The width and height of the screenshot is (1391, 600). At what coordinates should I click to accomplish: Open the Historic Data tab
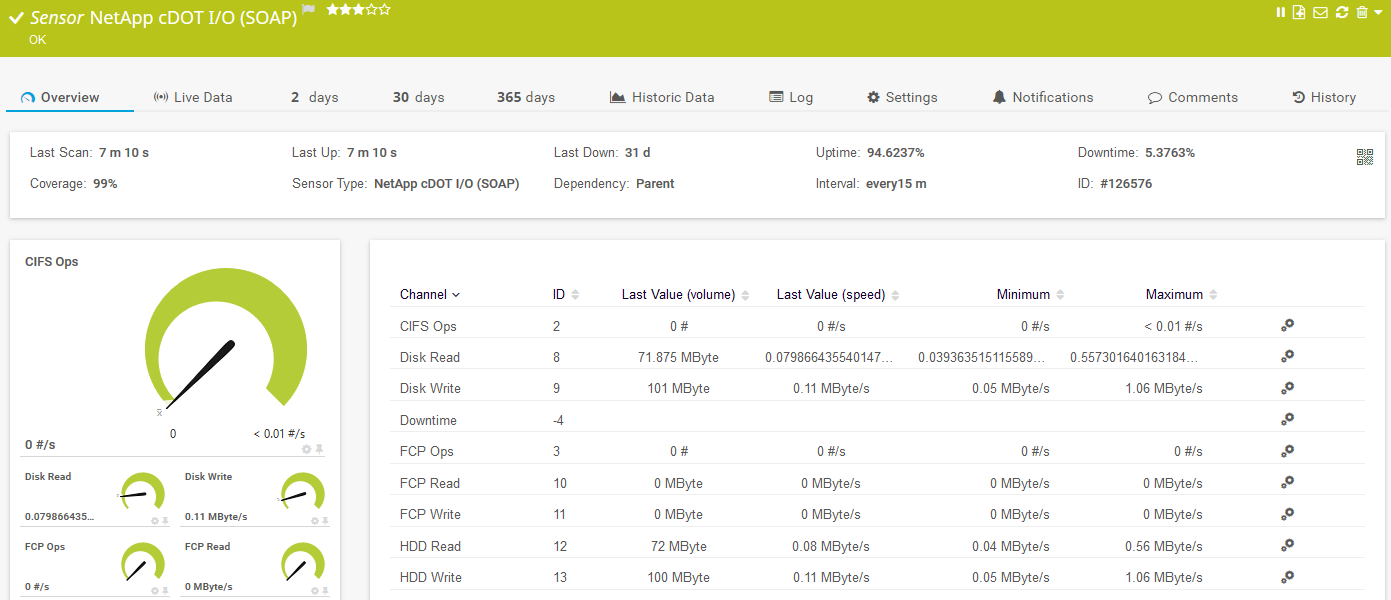662,97
